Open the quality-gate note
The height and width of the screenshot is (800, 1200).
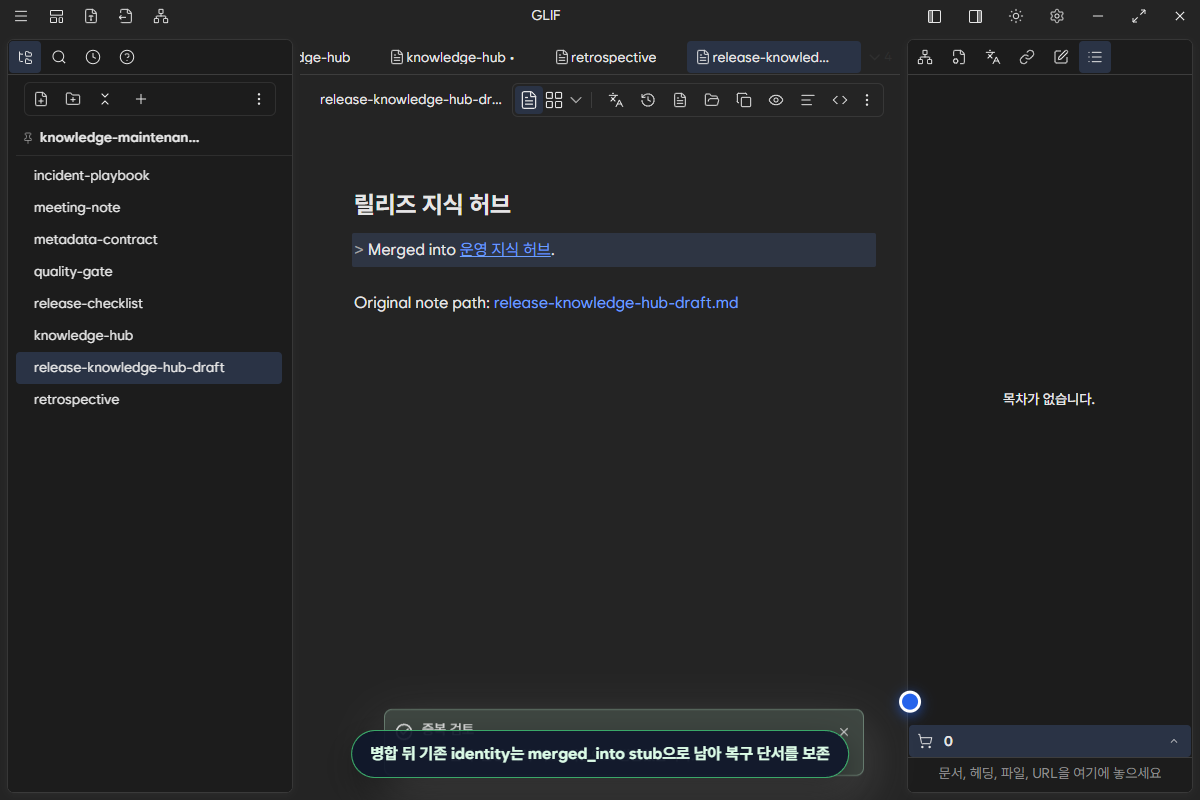149,271
